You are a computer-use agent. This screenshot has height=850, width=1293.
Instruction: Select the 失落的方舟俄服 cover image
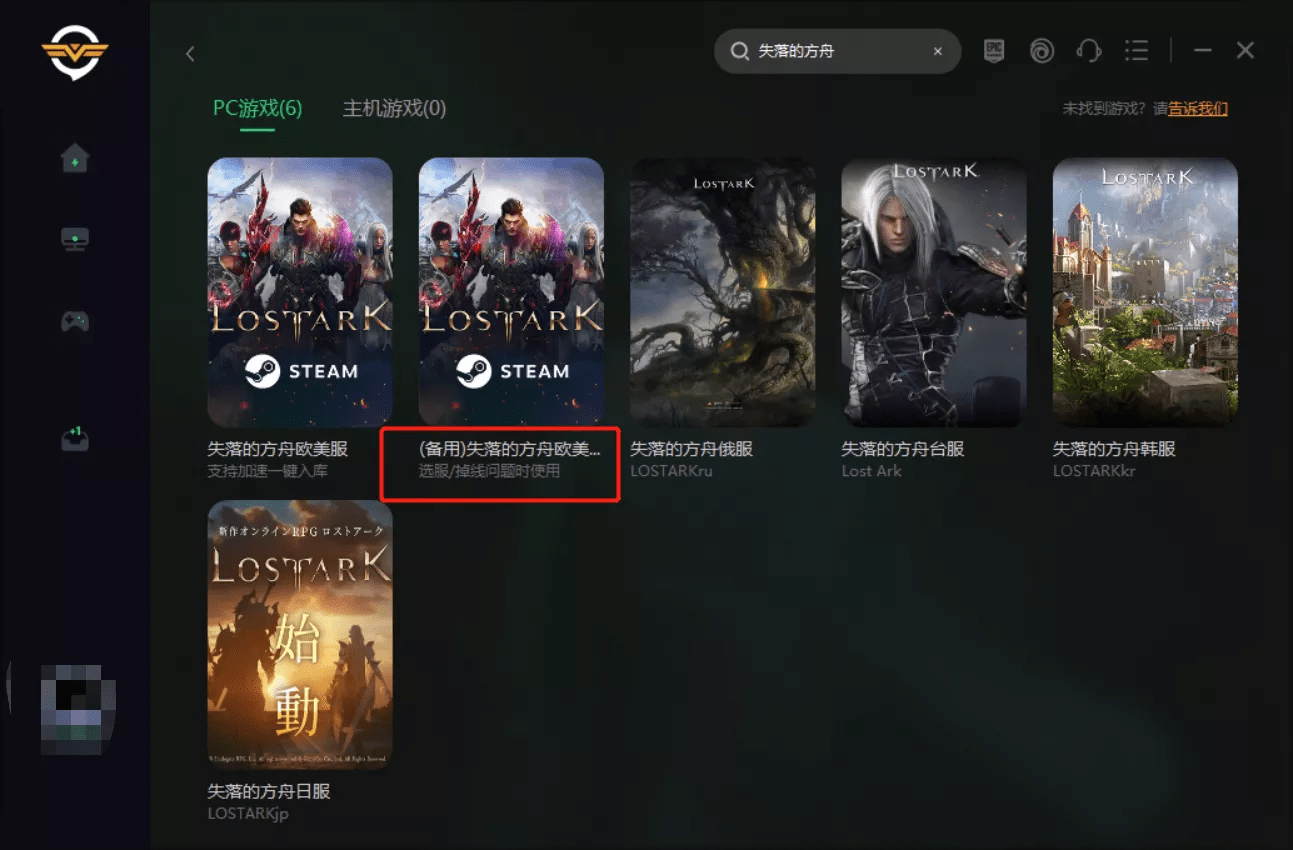723,292
